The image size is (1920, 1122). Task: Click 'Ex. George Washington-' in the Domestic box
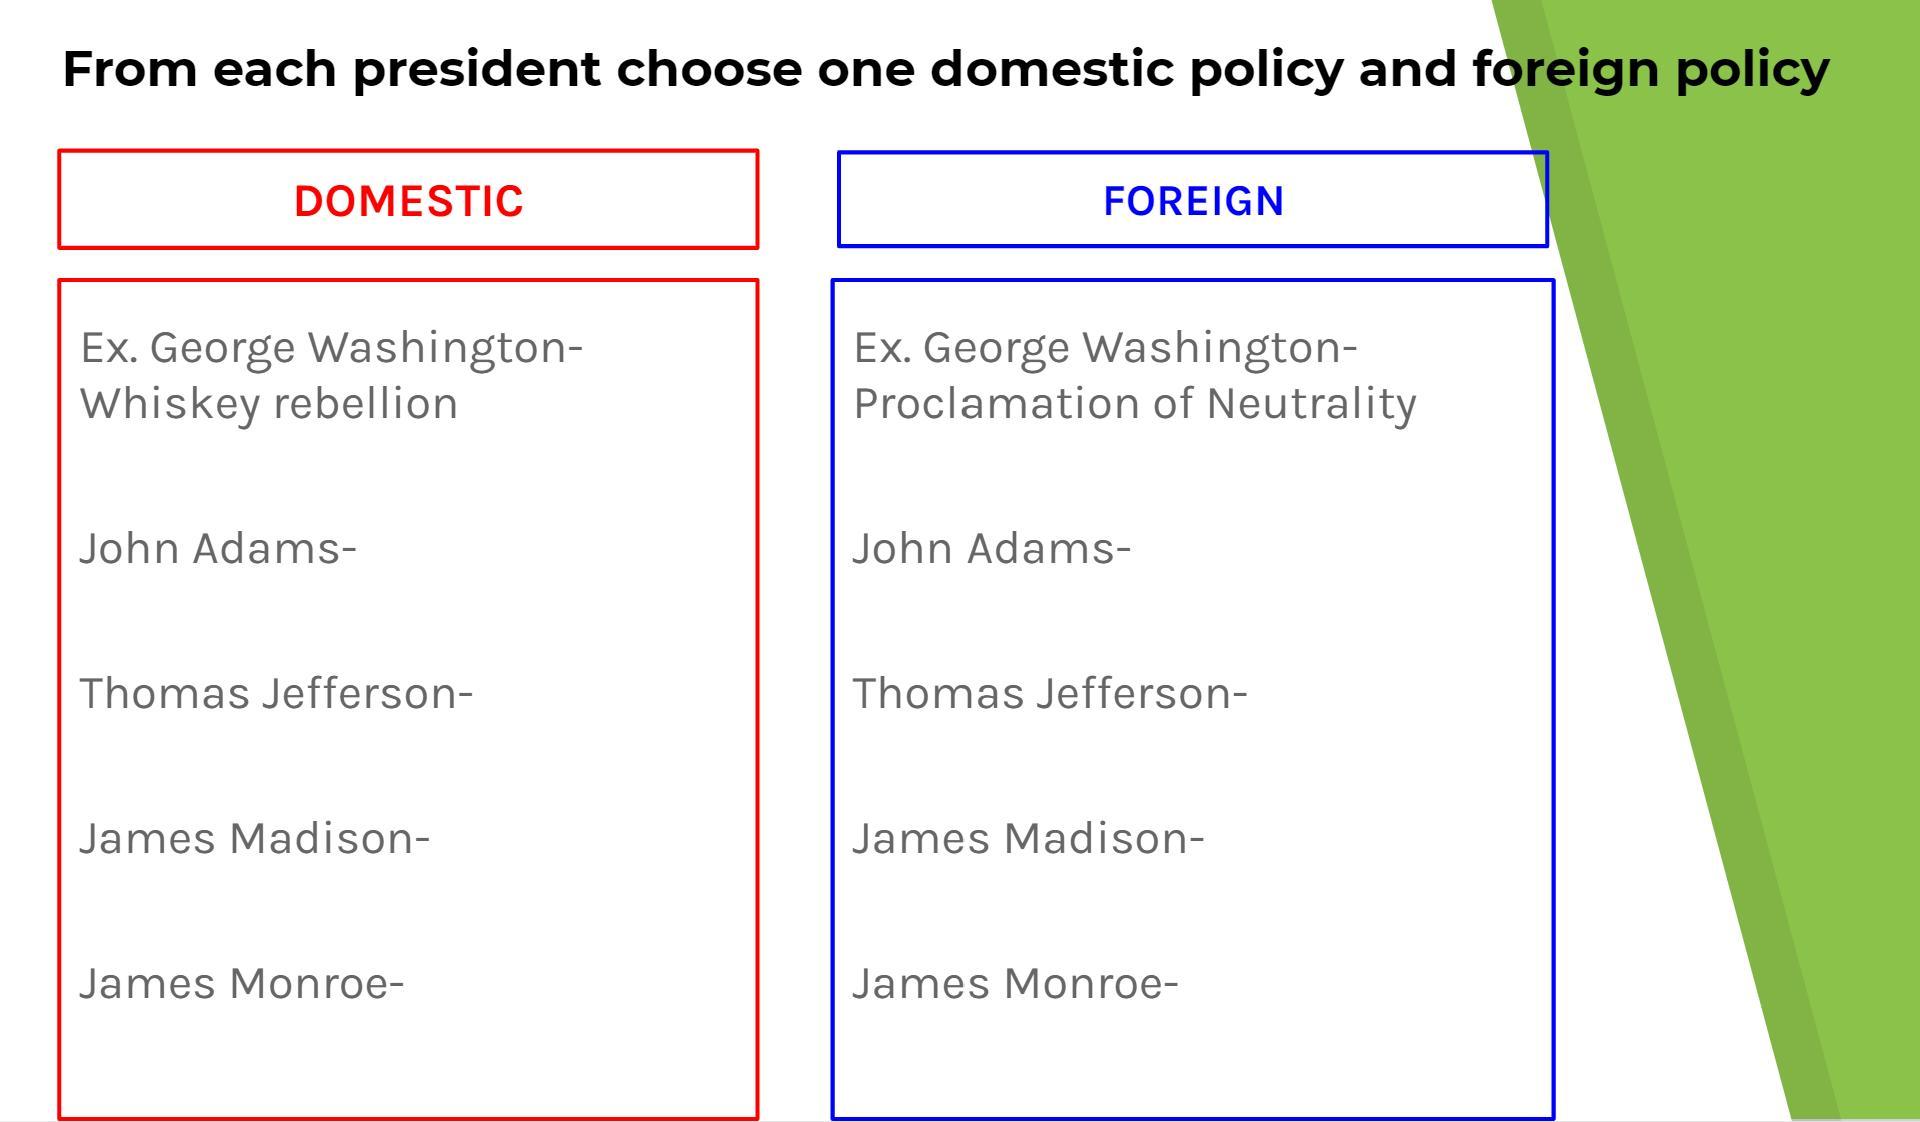pos(331,348)
